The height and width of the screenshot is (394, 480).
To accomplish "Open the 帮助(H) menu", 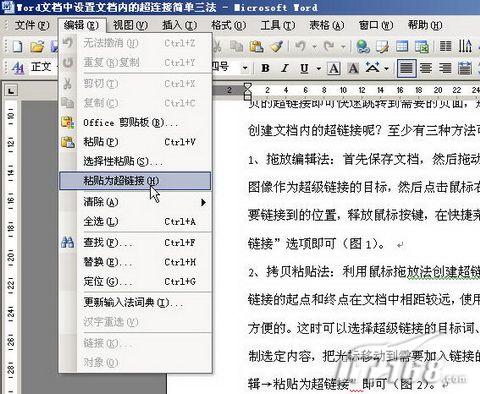I will 425,25.
